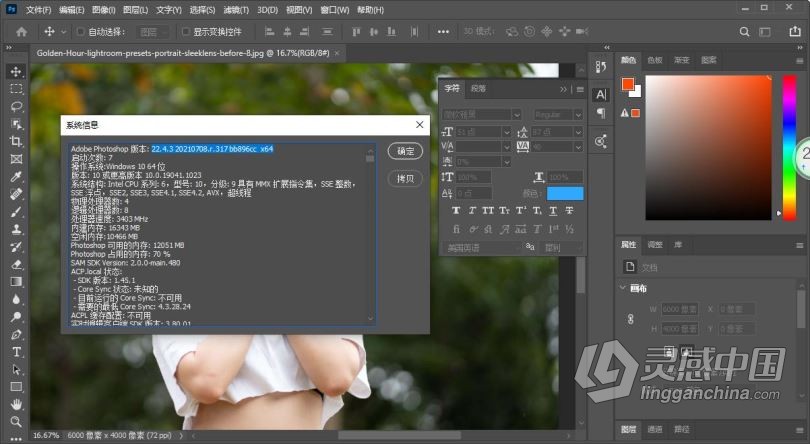
Task: Select the Brush tool
Action: click(x=16, y=212)
